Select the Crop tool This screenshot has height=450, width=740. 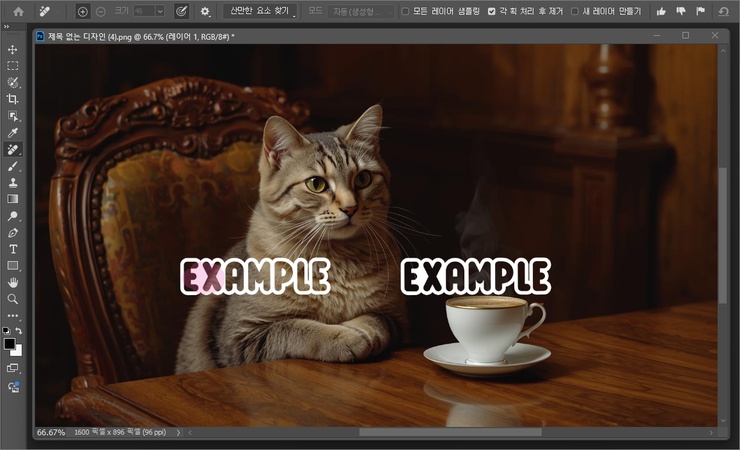(x=13, y=99)
